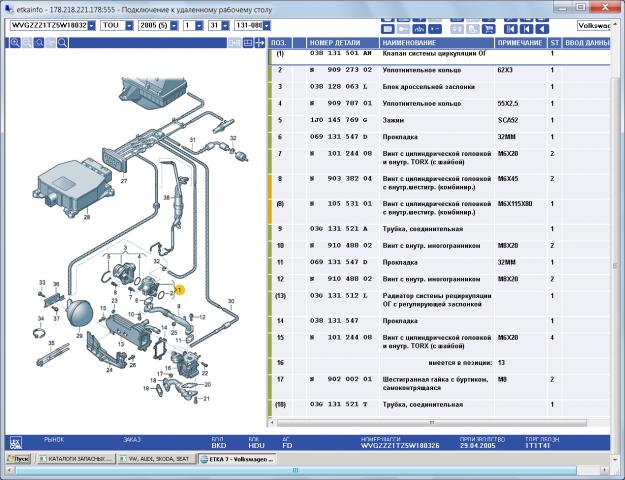Screen dimensions: 625x480
Task: Click note M6X115X80 in position (8) row
Action: 515,204
